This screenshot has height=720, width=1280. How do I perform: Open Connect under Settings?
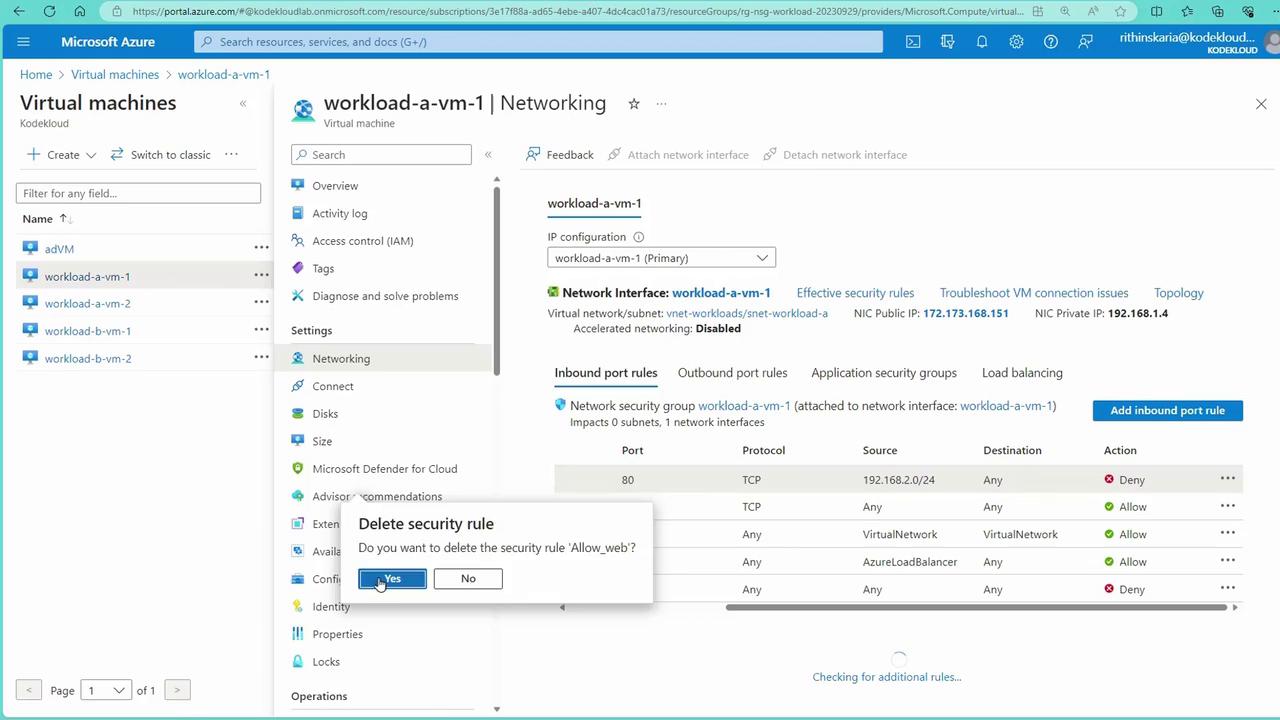point(333,386)
